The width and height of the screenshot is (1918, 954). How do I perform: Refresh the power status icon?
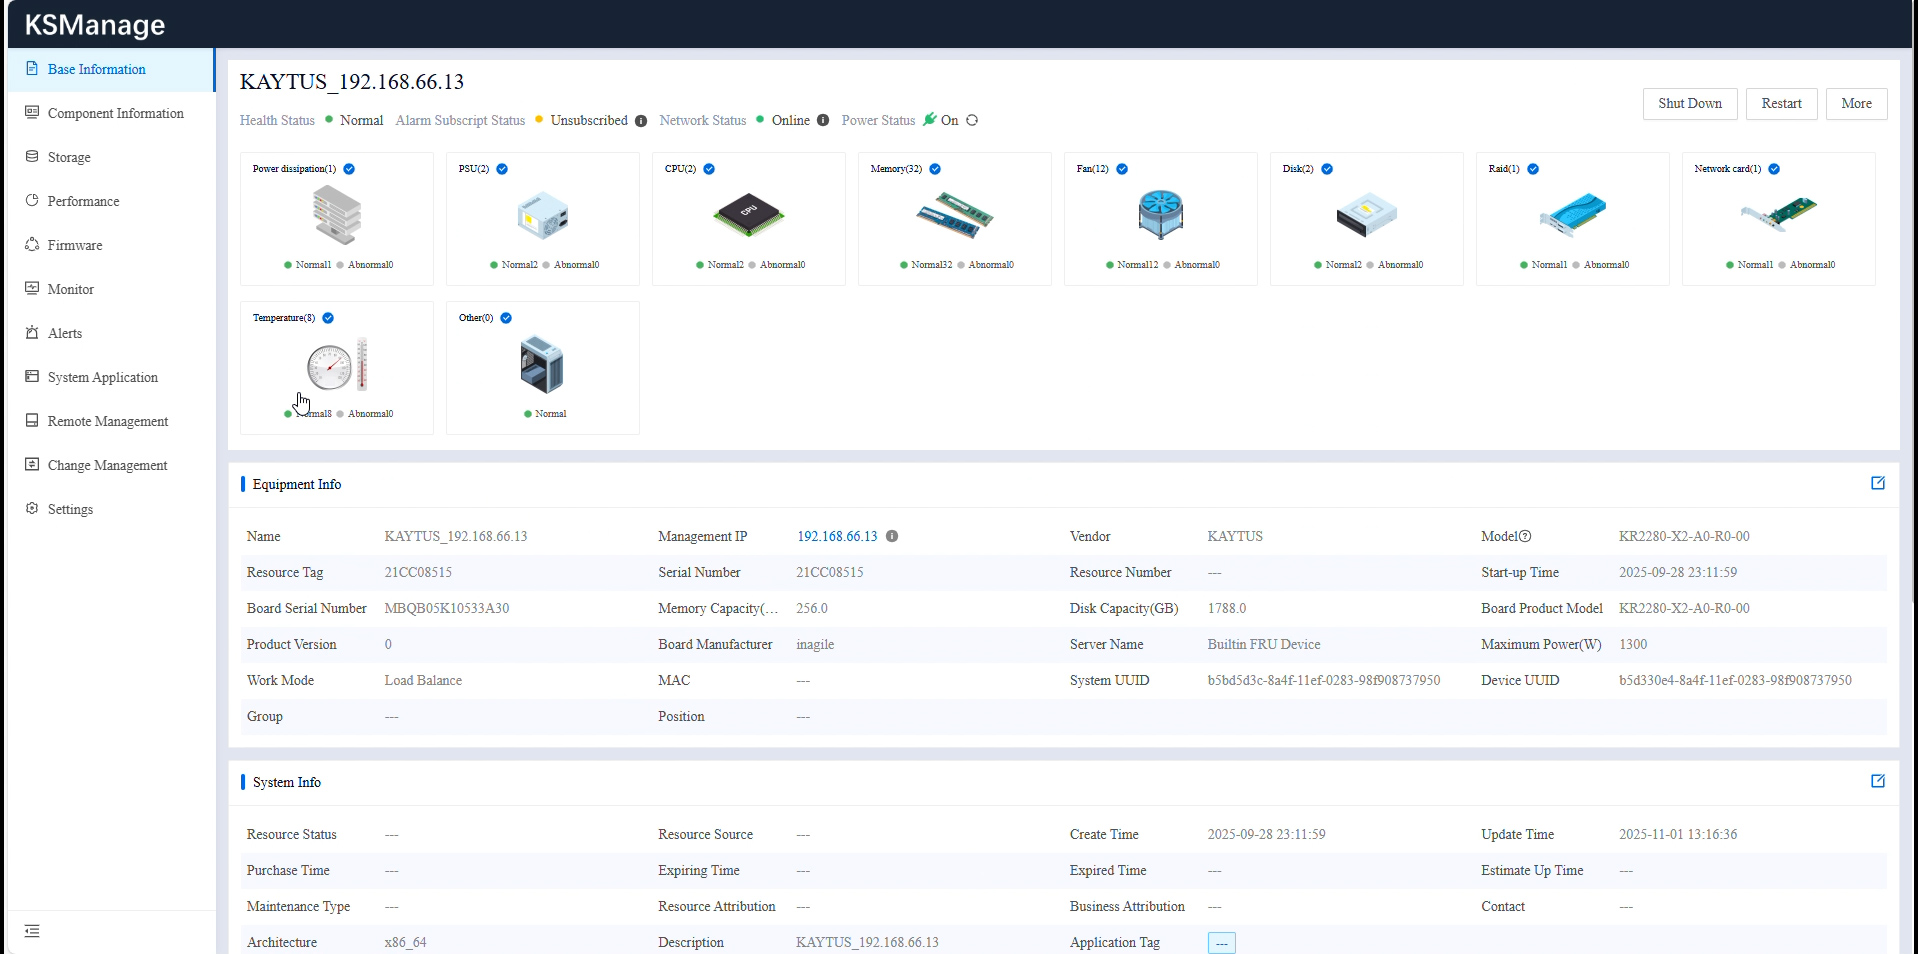tap(972, 120)
